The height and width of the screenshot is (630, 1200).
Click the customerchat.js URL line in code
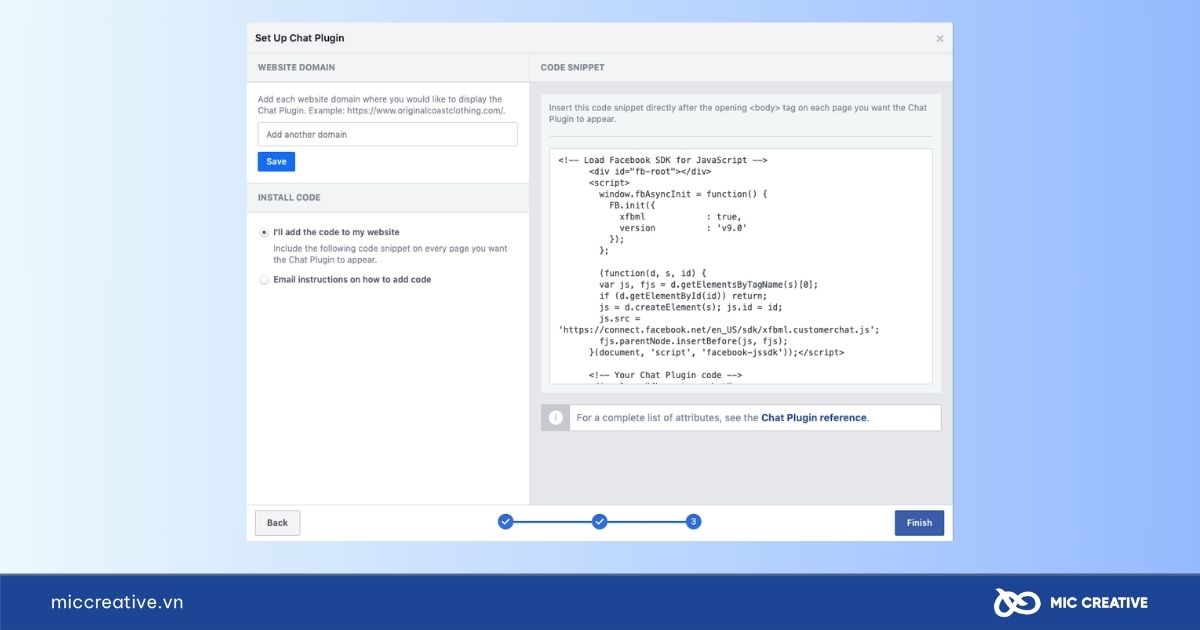click(718, 329)
